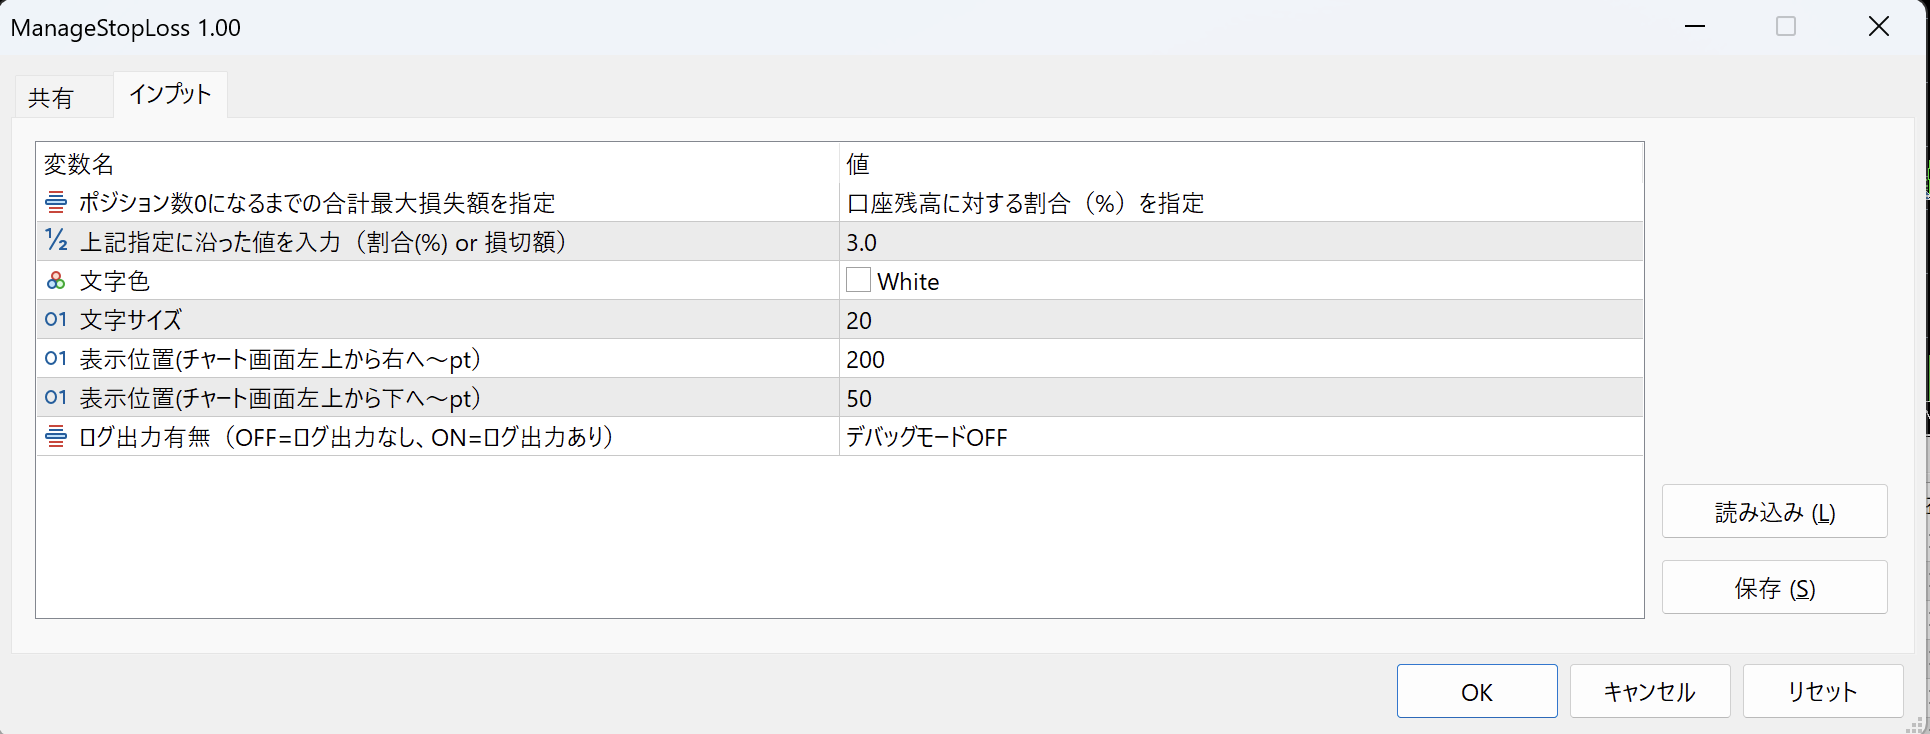Viewport: 1930px width, 734px height.
Task: Click the 01 icon beside 右へ表示位置 row
Action: point(56,359)
